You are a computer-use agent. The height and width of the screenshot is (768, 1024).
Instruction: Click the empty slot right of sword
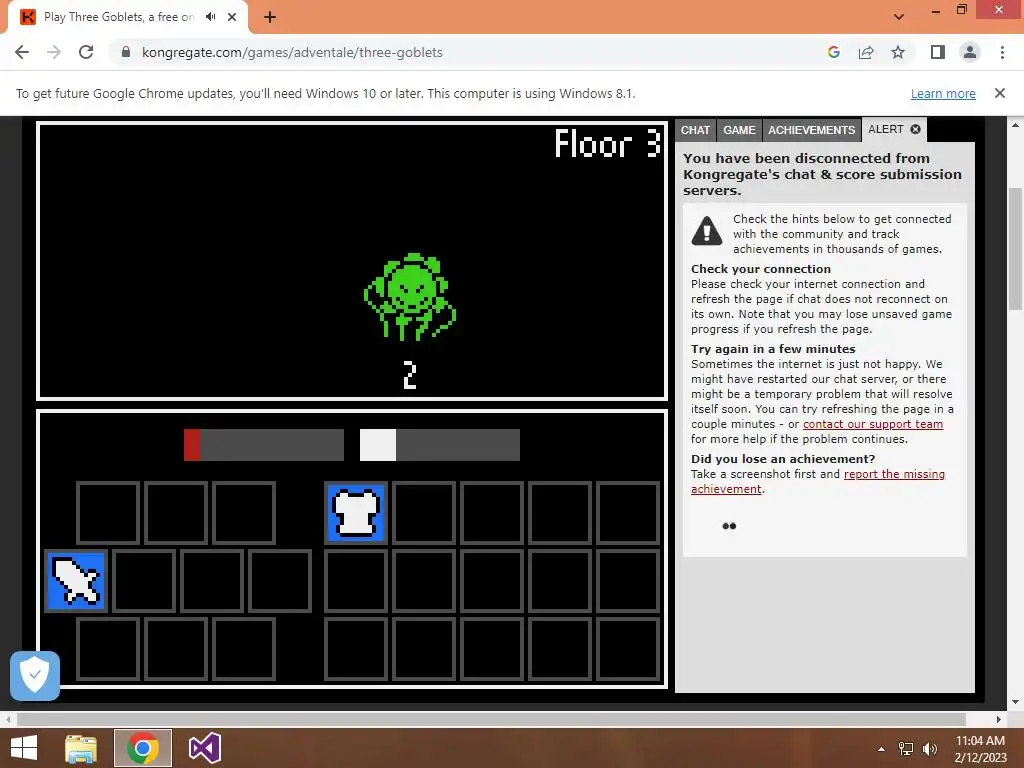(x=144, y=581)
